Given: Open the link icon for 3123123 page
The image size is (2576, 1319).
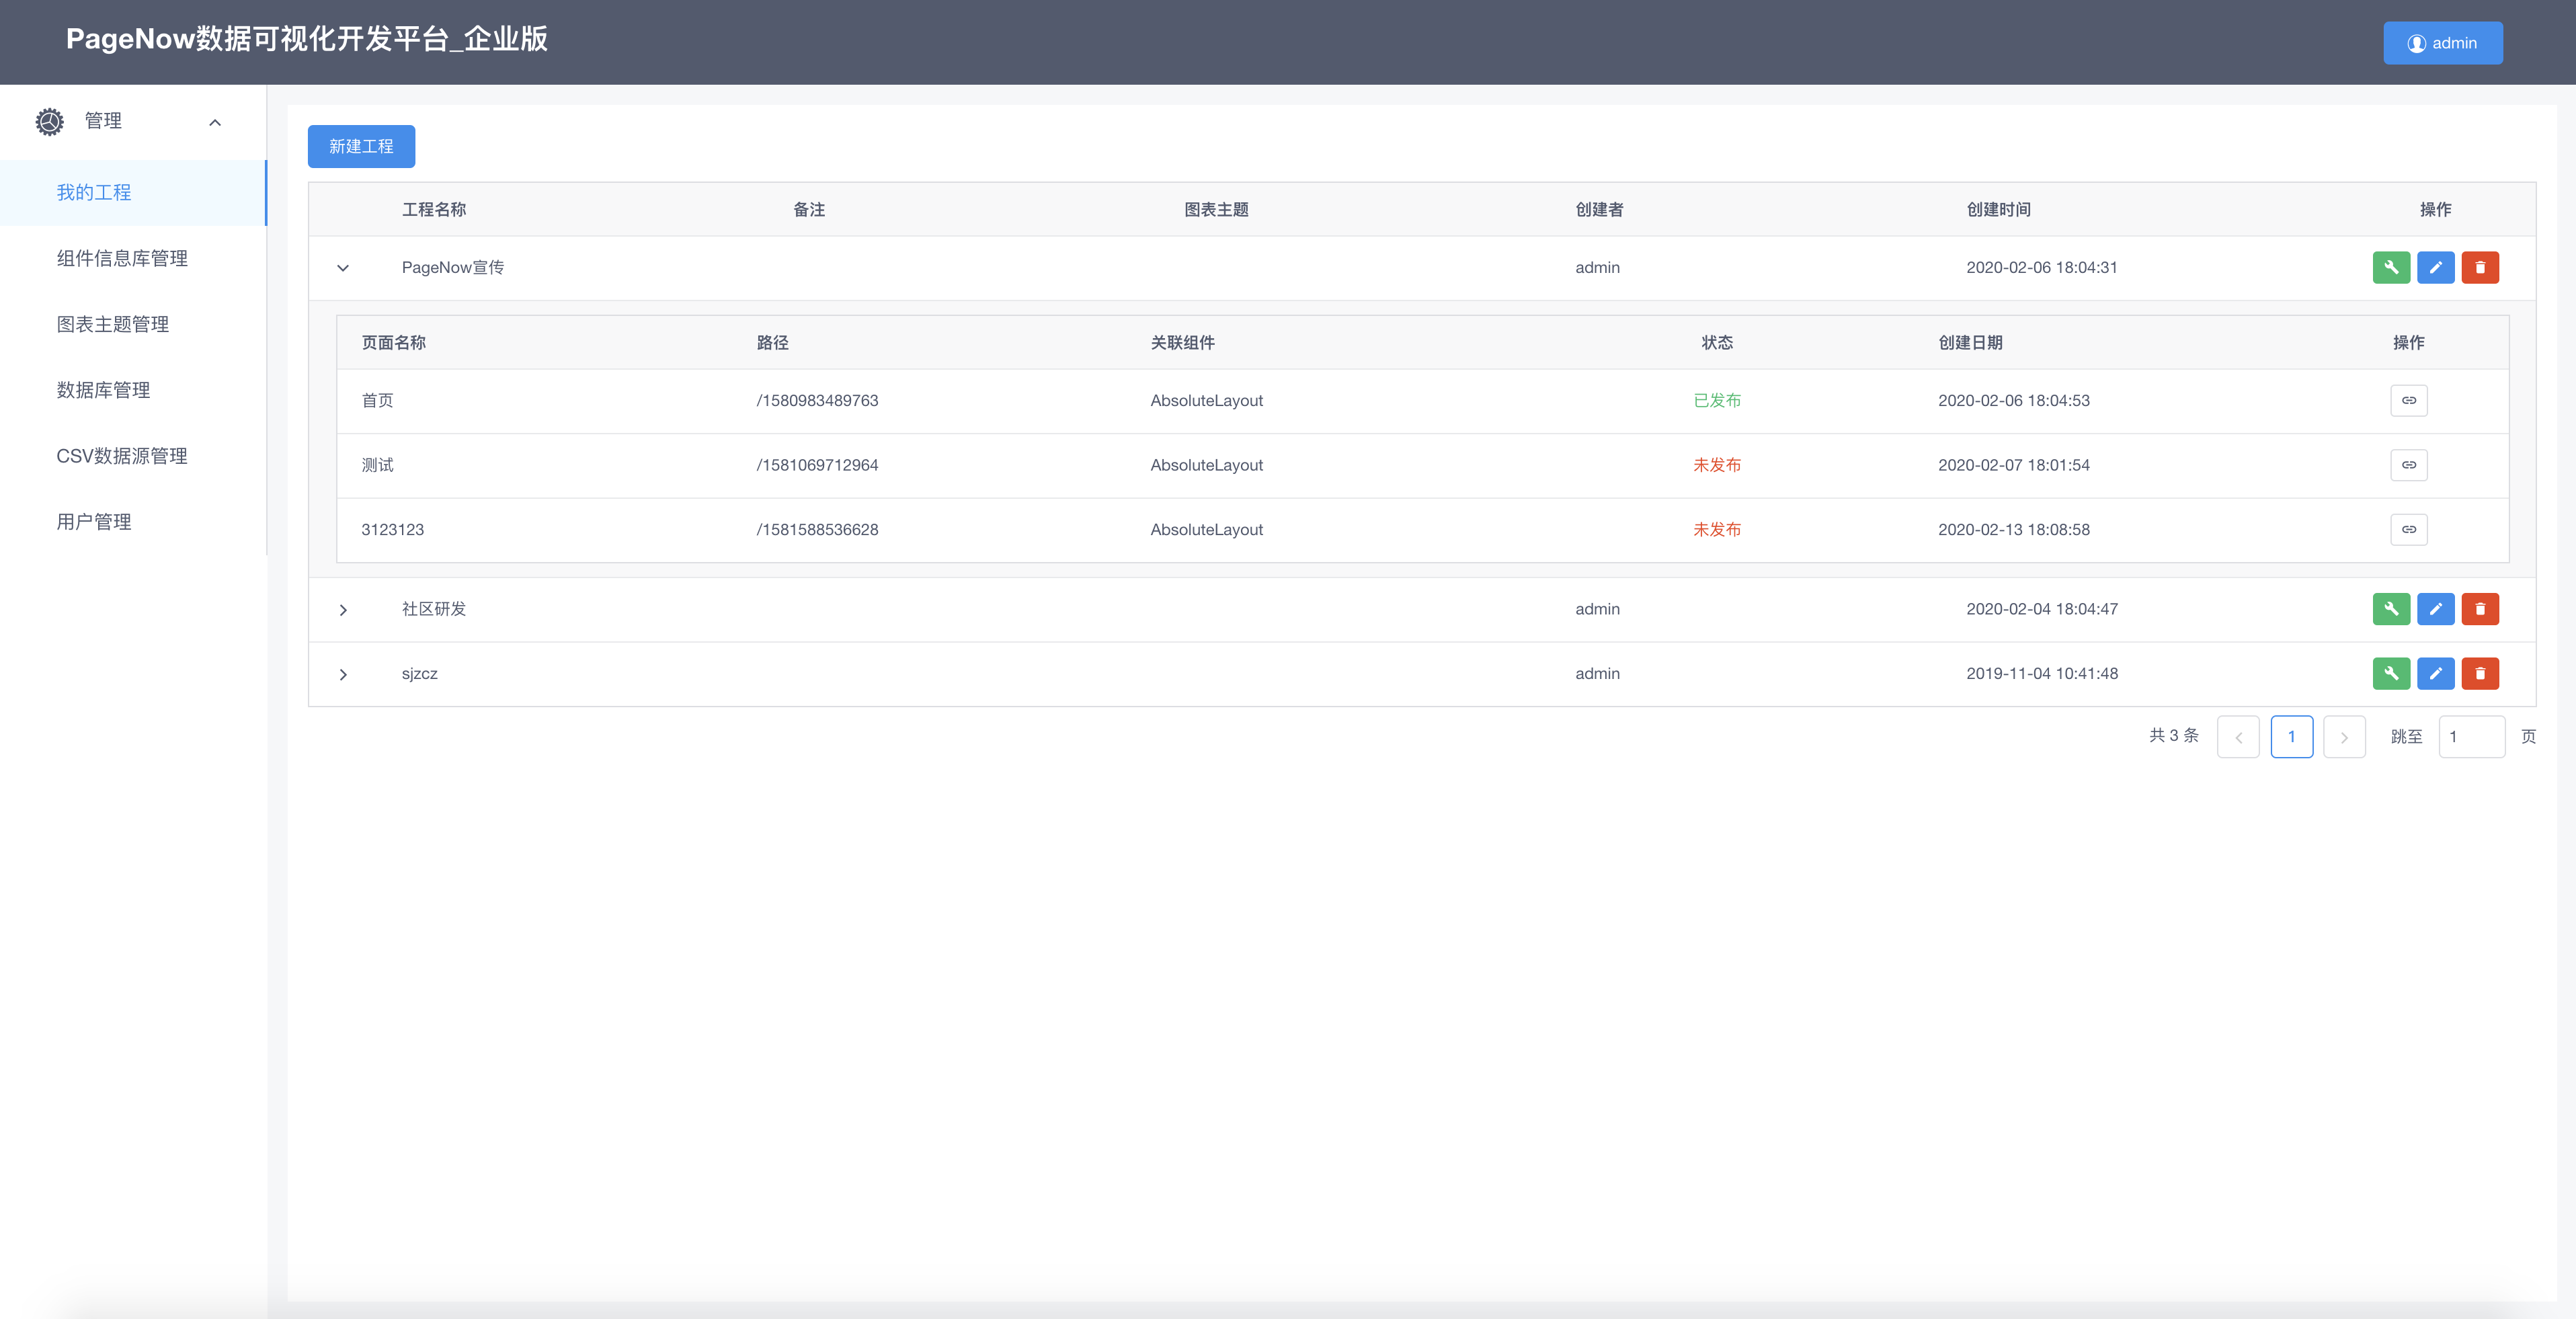Looking at the screenshot, I should click(x=2408, y=529).
